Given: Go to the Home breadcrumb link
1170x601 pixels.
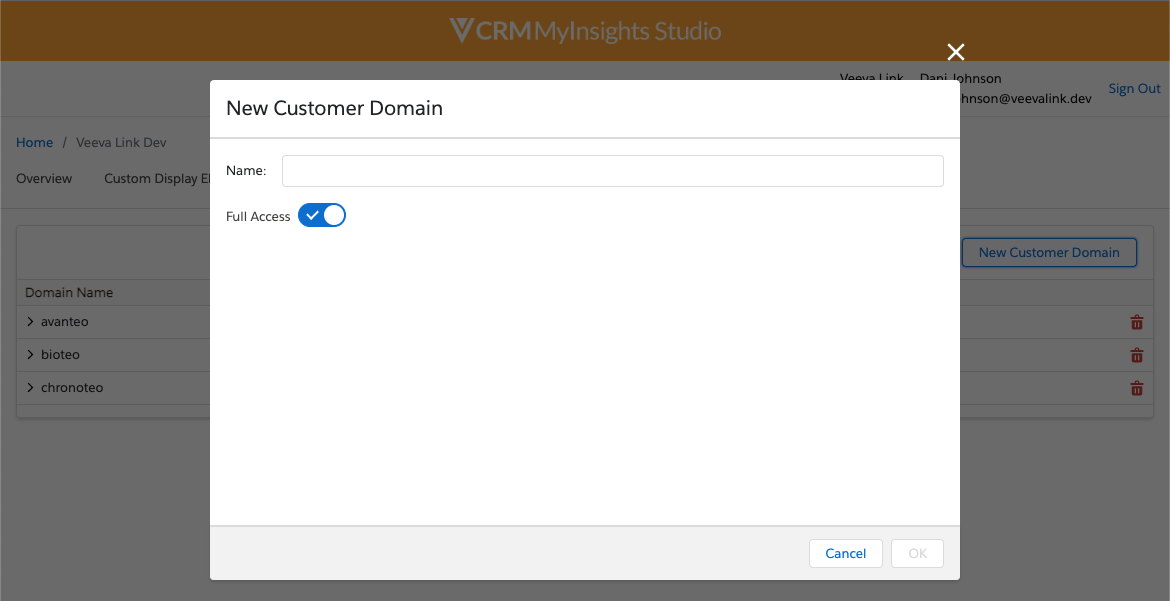Looking at the screenshot, I should click(x=34, y=143).
